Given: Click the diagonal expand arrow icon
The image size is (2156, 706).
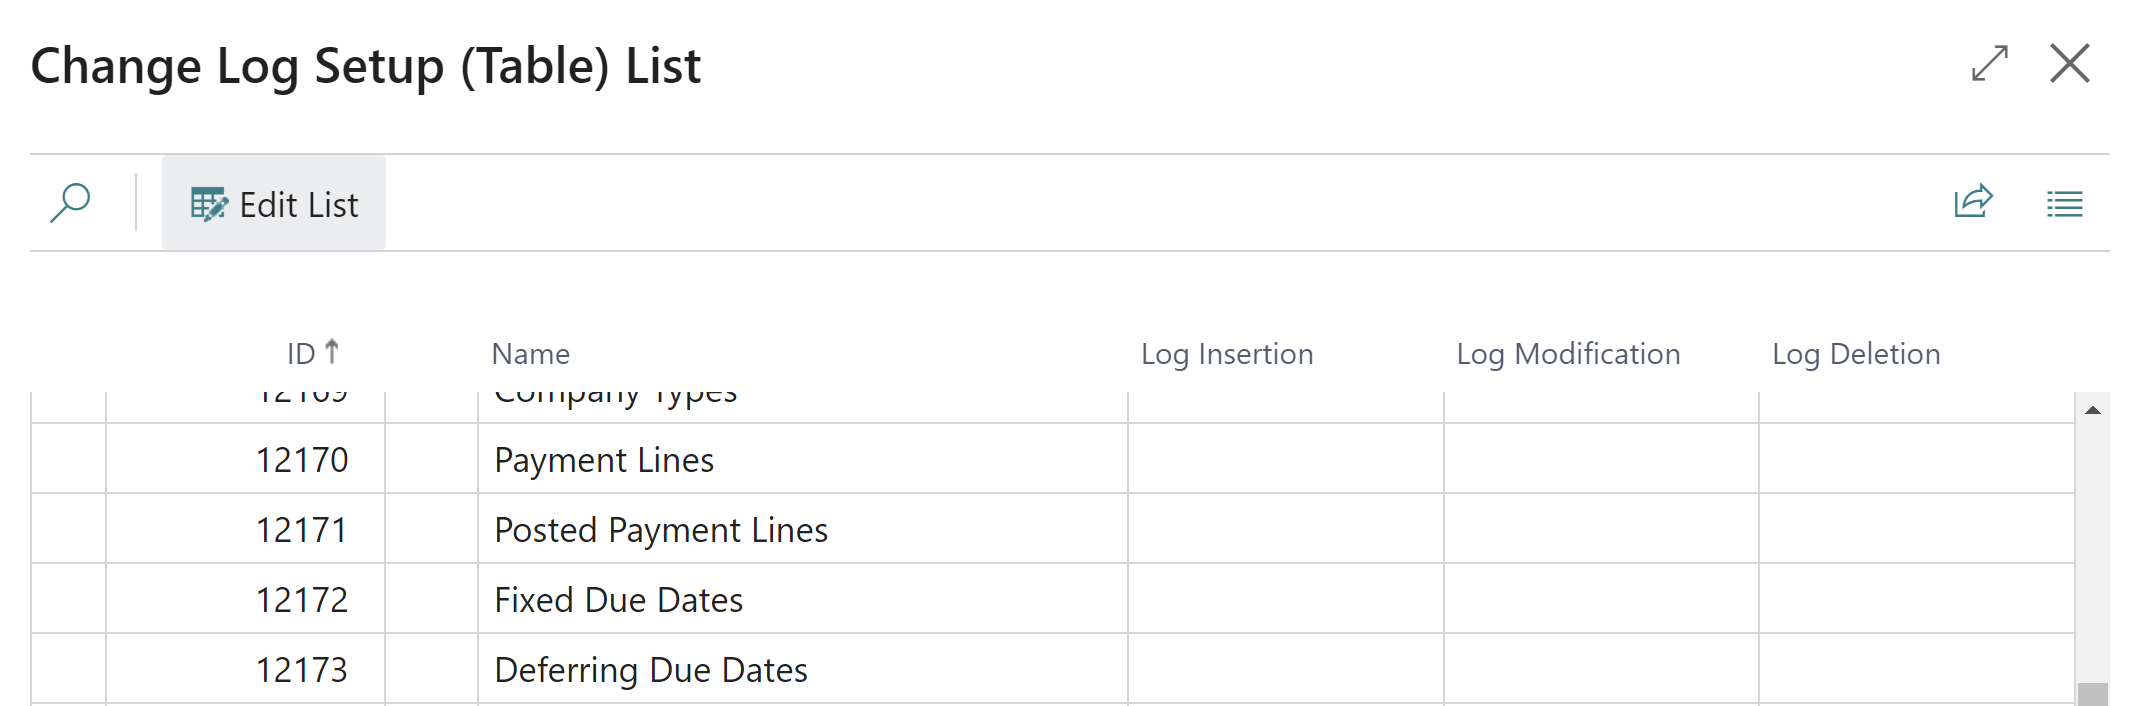Looking at the screenshot, I should 1988,63.
